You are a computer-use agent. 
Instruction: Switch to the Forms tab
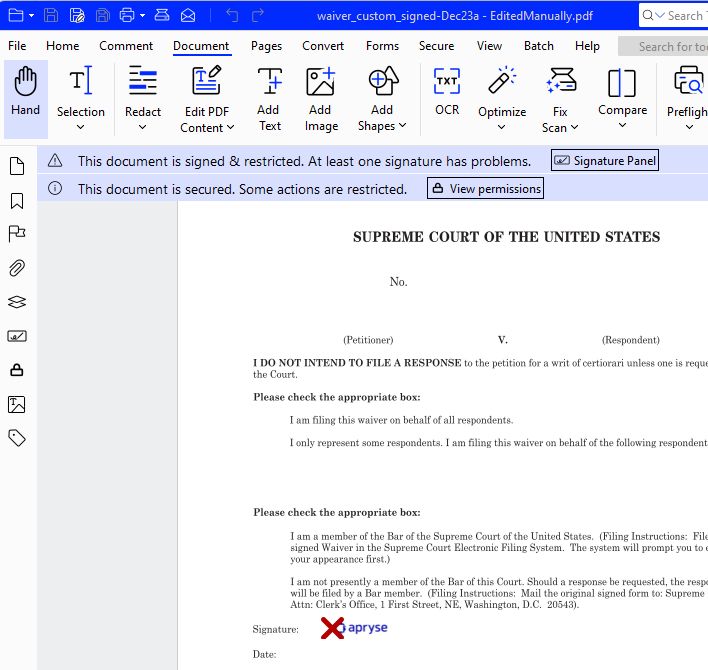[382, 46]
